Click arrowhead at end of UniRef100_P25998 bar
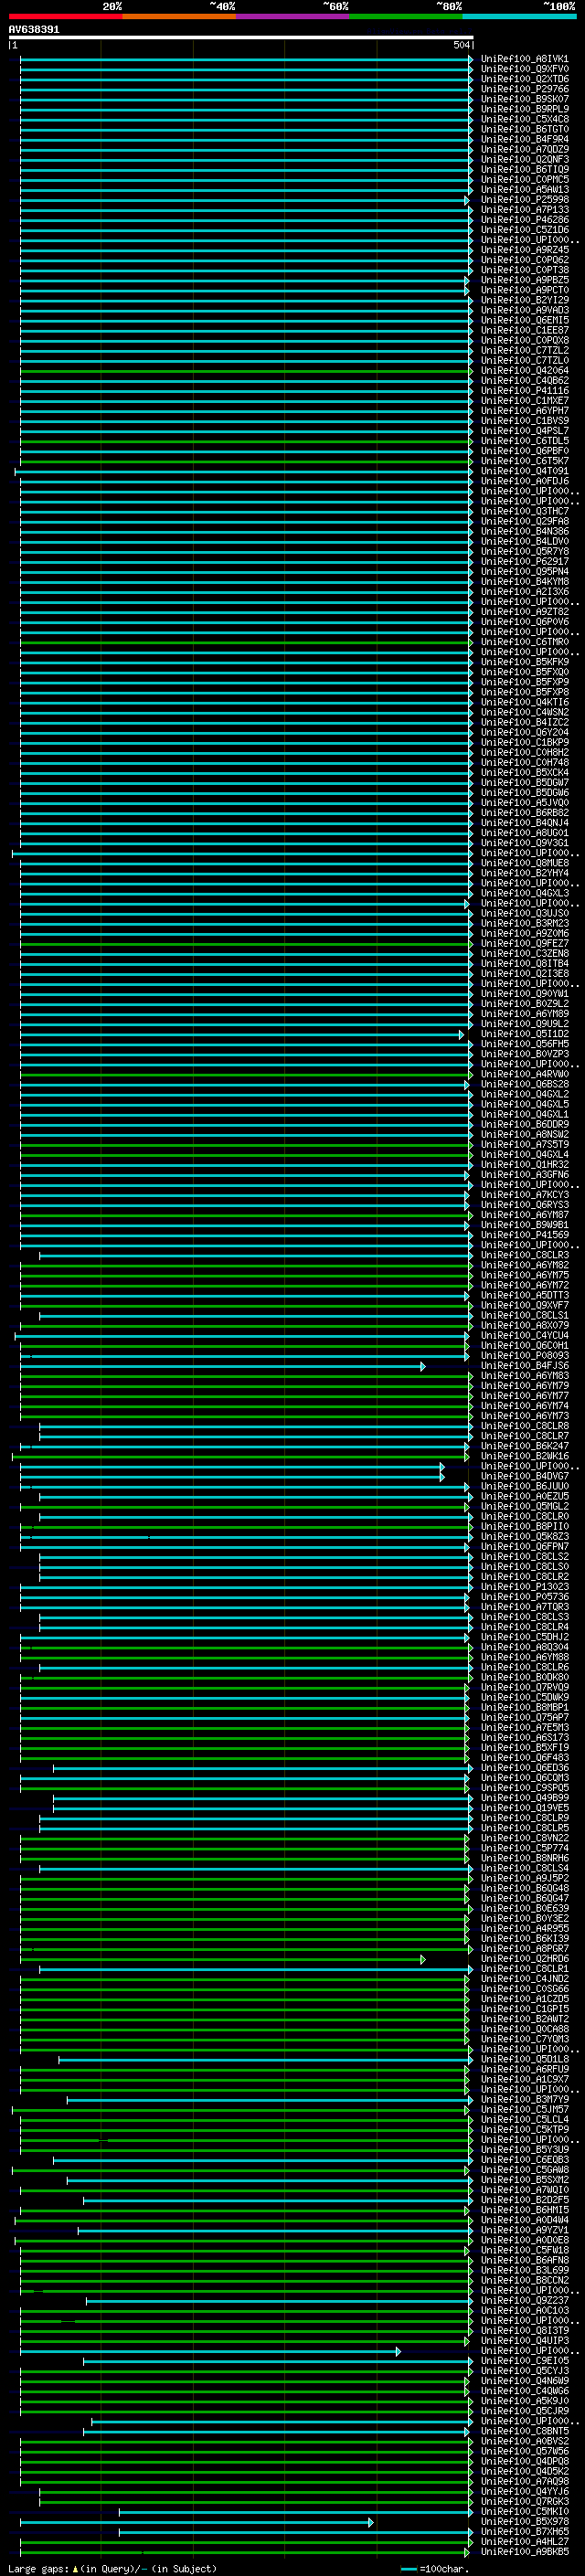Viewport: 585px width, 2576px height. (467, 200)
